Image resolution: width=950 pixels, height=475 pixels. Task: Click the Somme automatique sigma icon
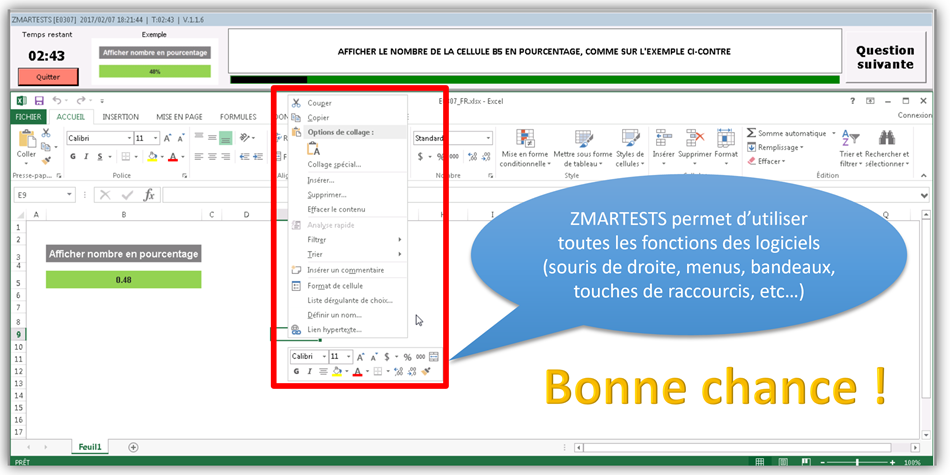[751, 133]
